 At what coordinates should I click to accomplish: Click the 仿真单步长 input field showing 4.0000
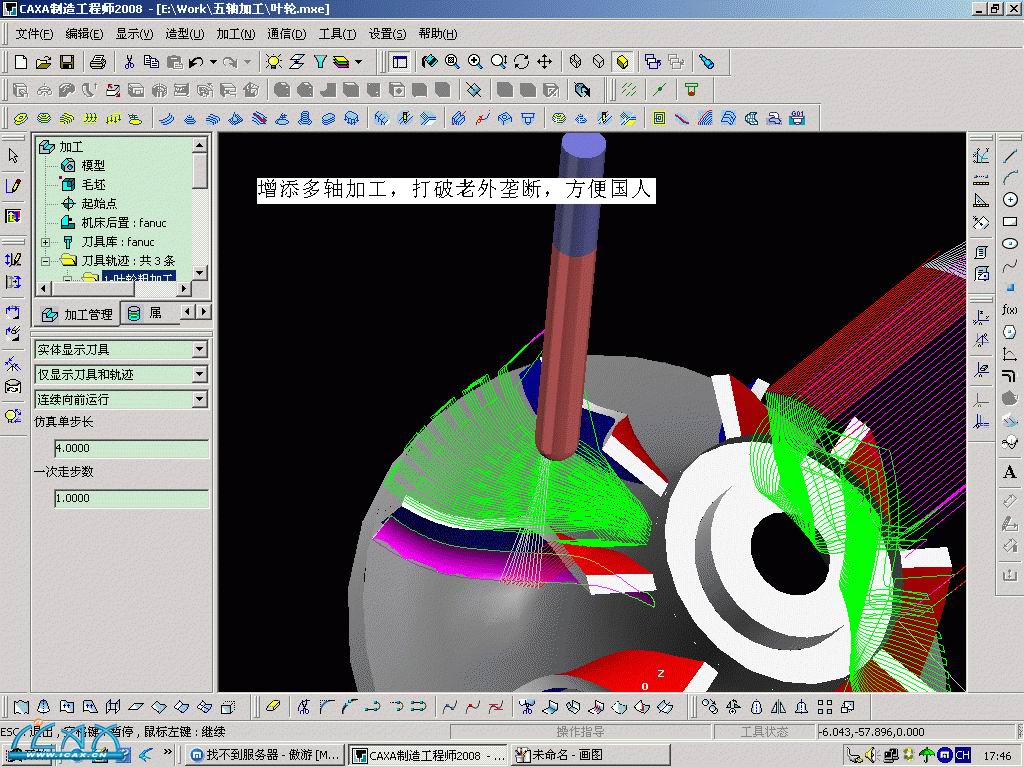pyautogui.click(x=131, y=448)
